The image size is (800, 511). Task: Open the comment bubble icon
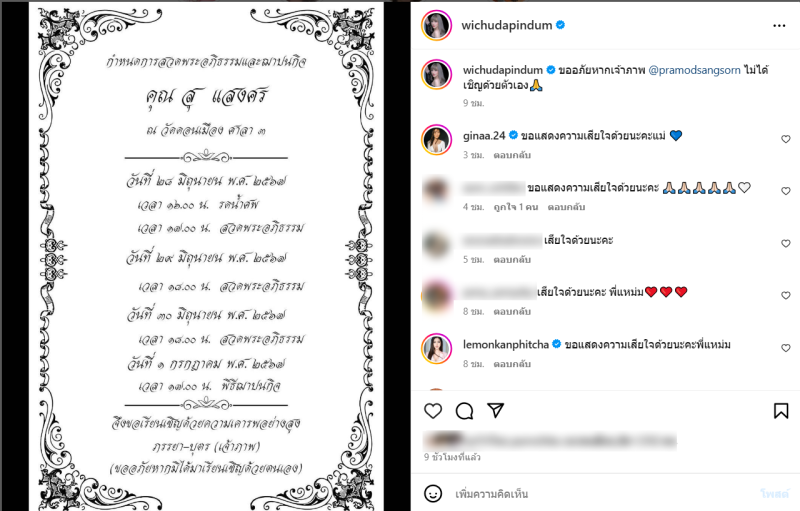[464, 411]
